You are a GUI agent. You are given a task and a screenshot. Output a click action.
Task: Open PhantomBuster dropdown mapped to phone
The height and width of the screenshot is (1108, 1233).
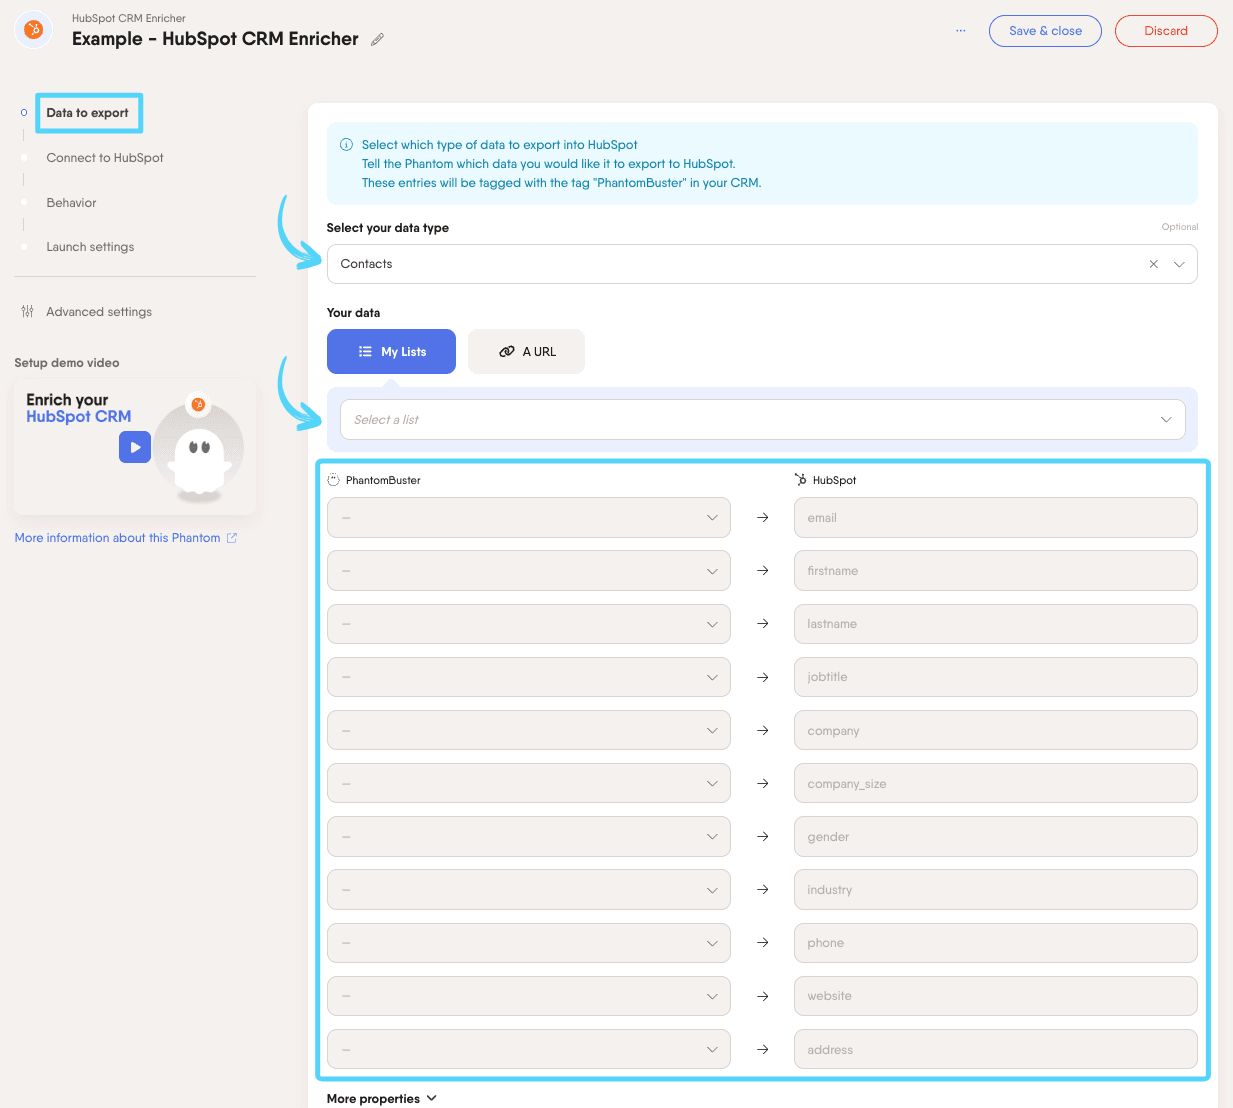(529, 943)
